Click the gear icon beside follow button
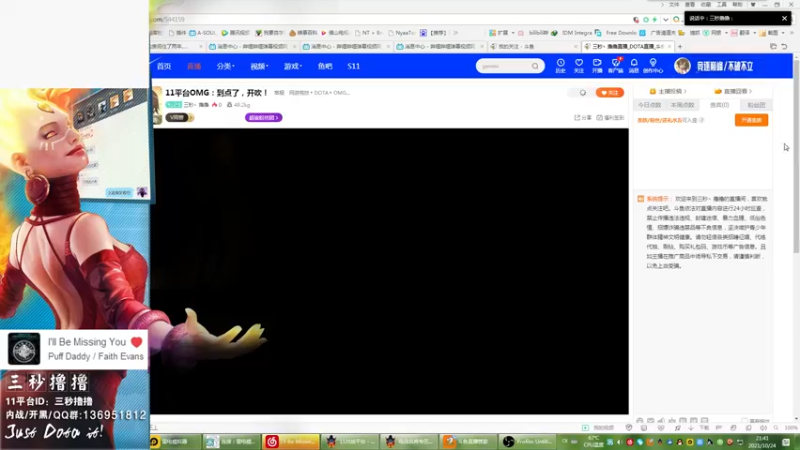 tap(583, 93)
